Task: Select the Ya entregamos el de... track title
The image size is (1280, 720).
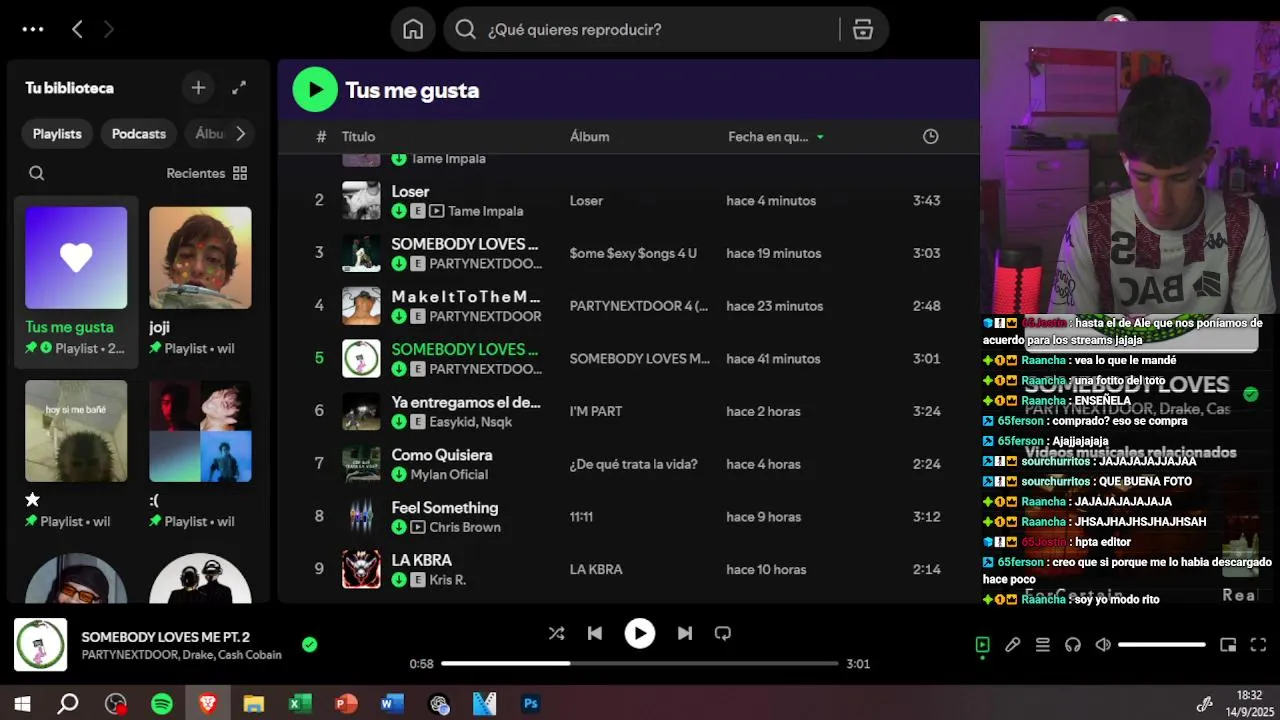Action: (466, 402)
